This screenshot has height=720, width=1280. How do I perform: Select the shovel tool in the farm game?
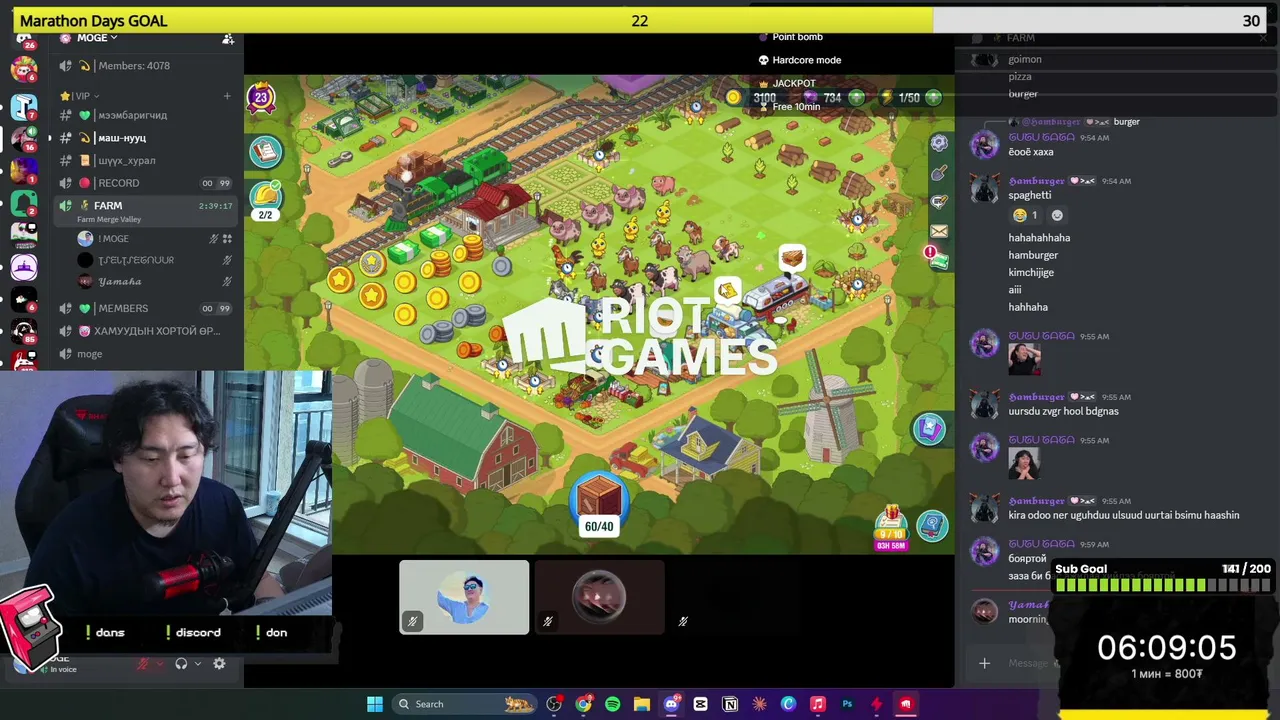939,173
